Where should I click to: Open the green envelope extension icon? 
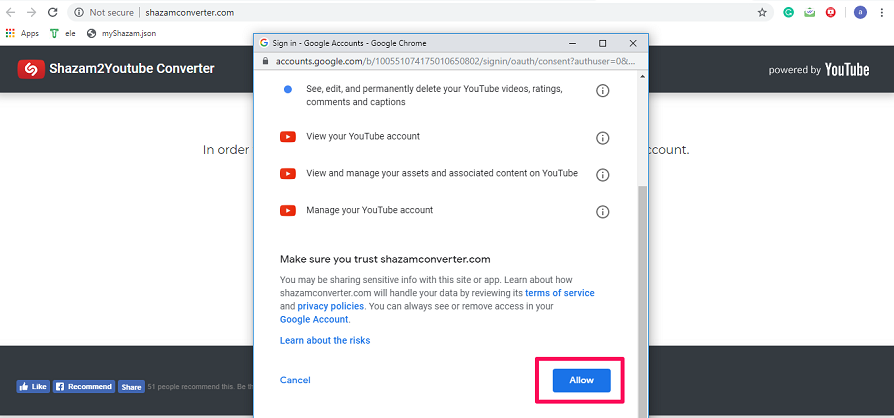click(x=810, y=12)
